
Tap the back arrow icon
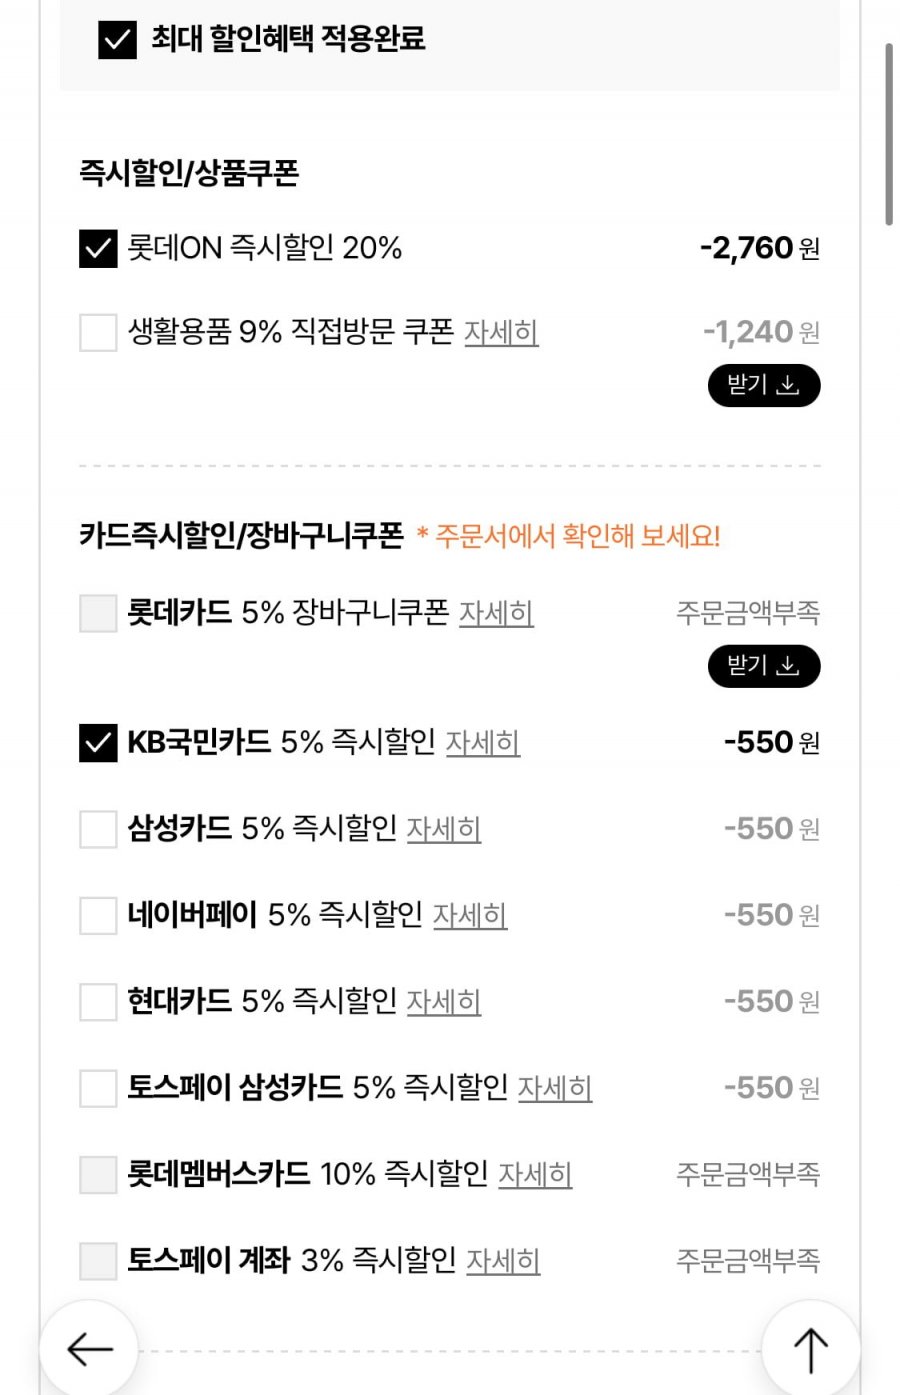89,1349
